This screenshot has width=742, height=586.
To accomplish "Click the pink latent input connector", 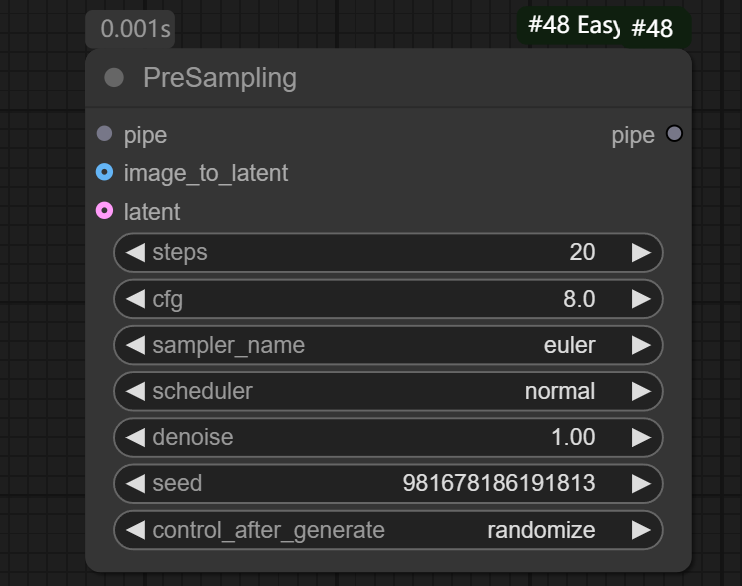I will [x=104, y=211].
